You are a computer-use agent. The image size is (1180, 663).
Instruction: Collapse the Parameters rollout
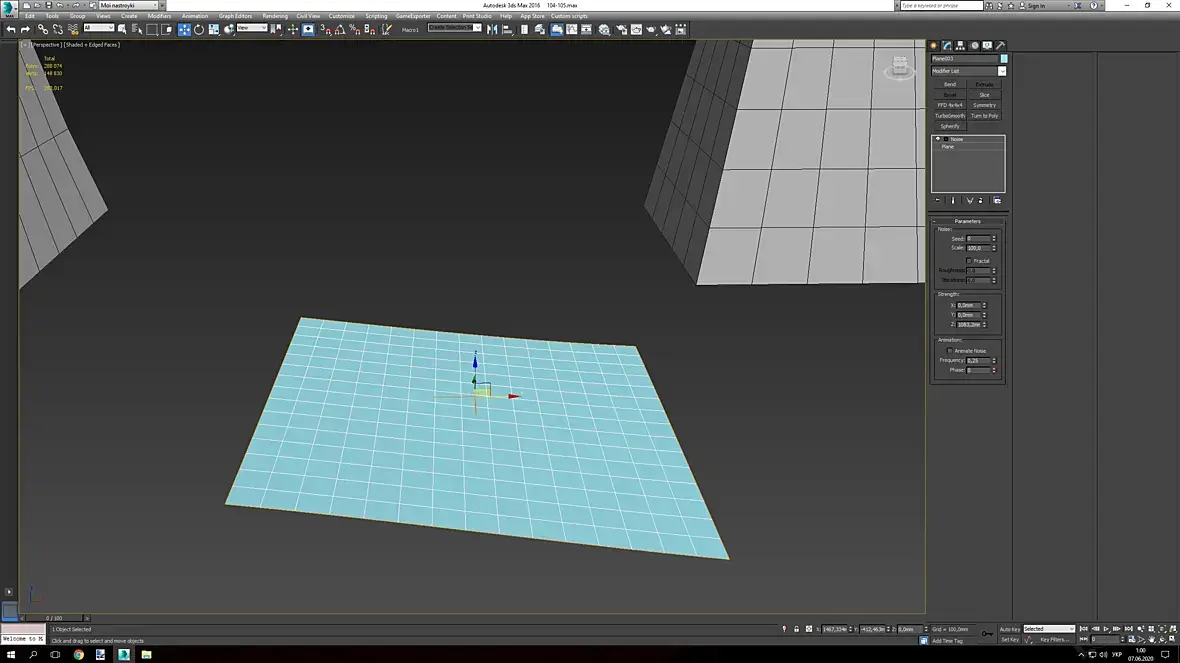click(967, 221)
